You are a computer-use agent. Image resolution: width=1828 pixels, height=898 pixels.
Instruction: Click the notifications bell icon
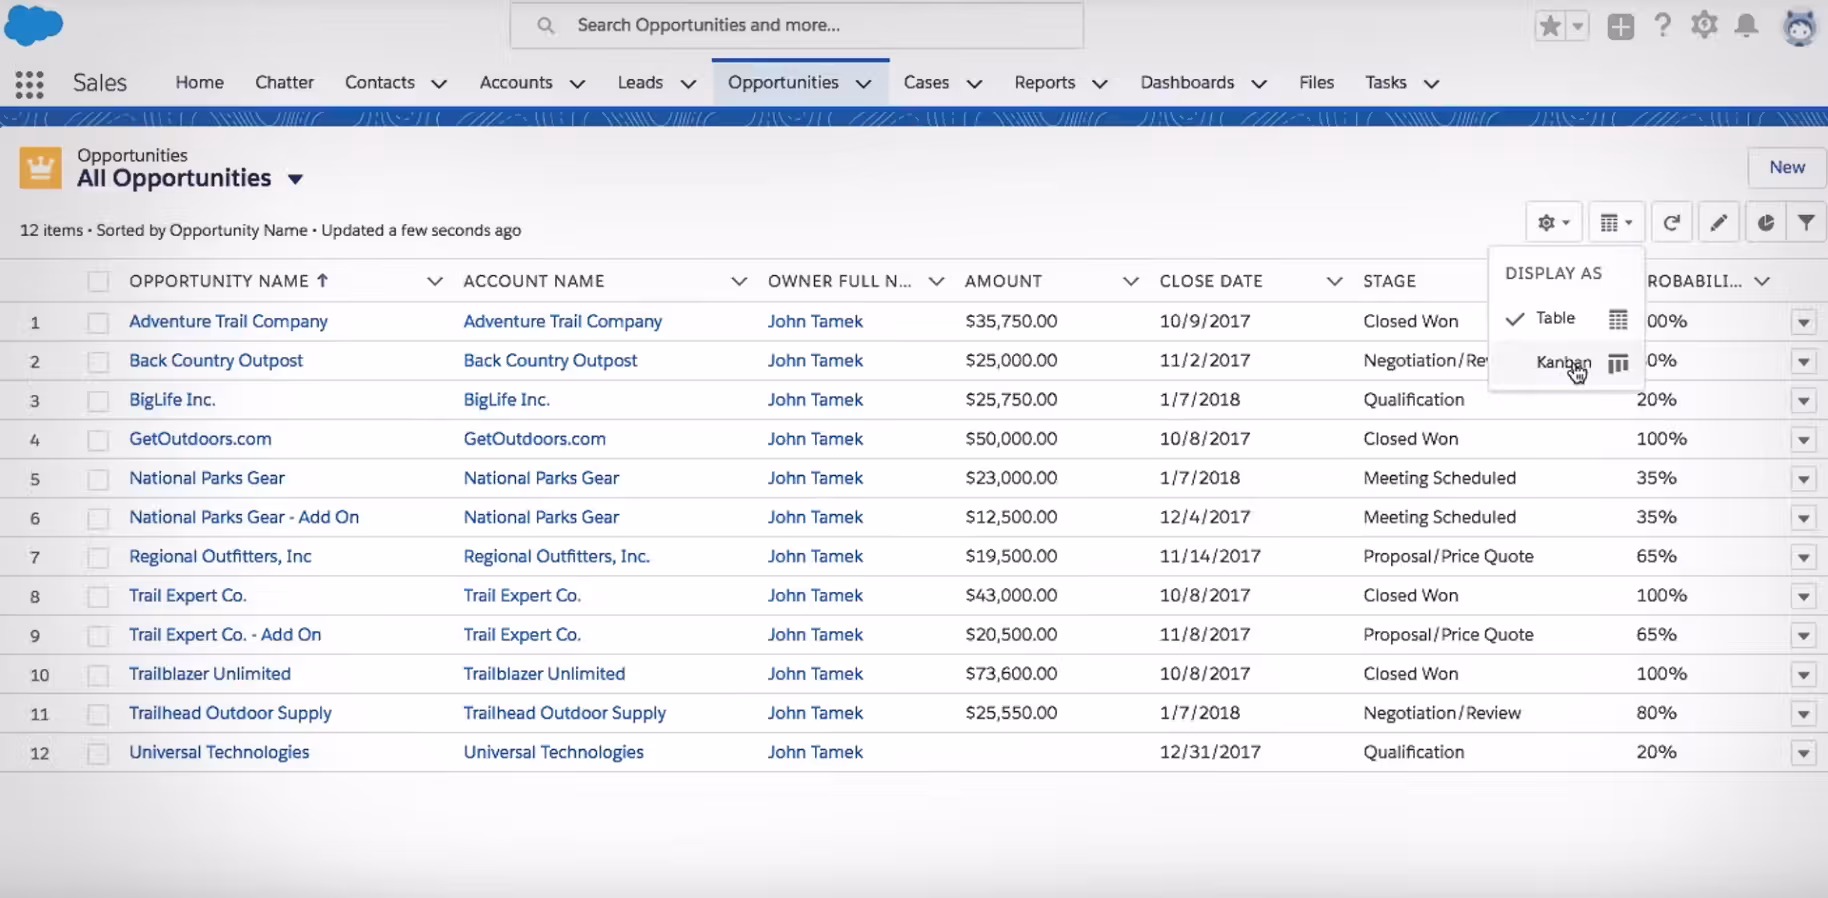[x=1746, y=26]
